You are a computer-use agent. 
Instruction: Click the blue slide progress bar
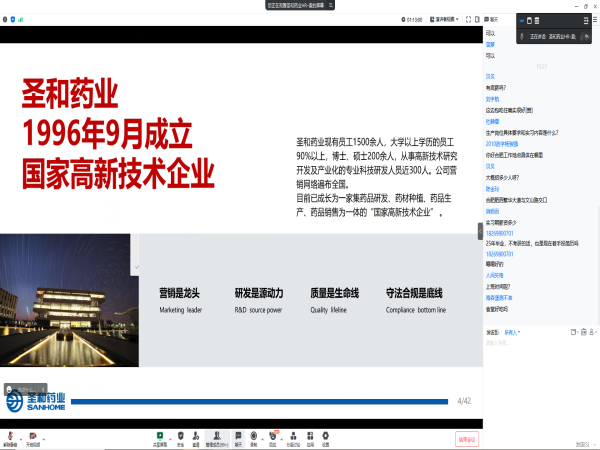click(x=259, y=401)
